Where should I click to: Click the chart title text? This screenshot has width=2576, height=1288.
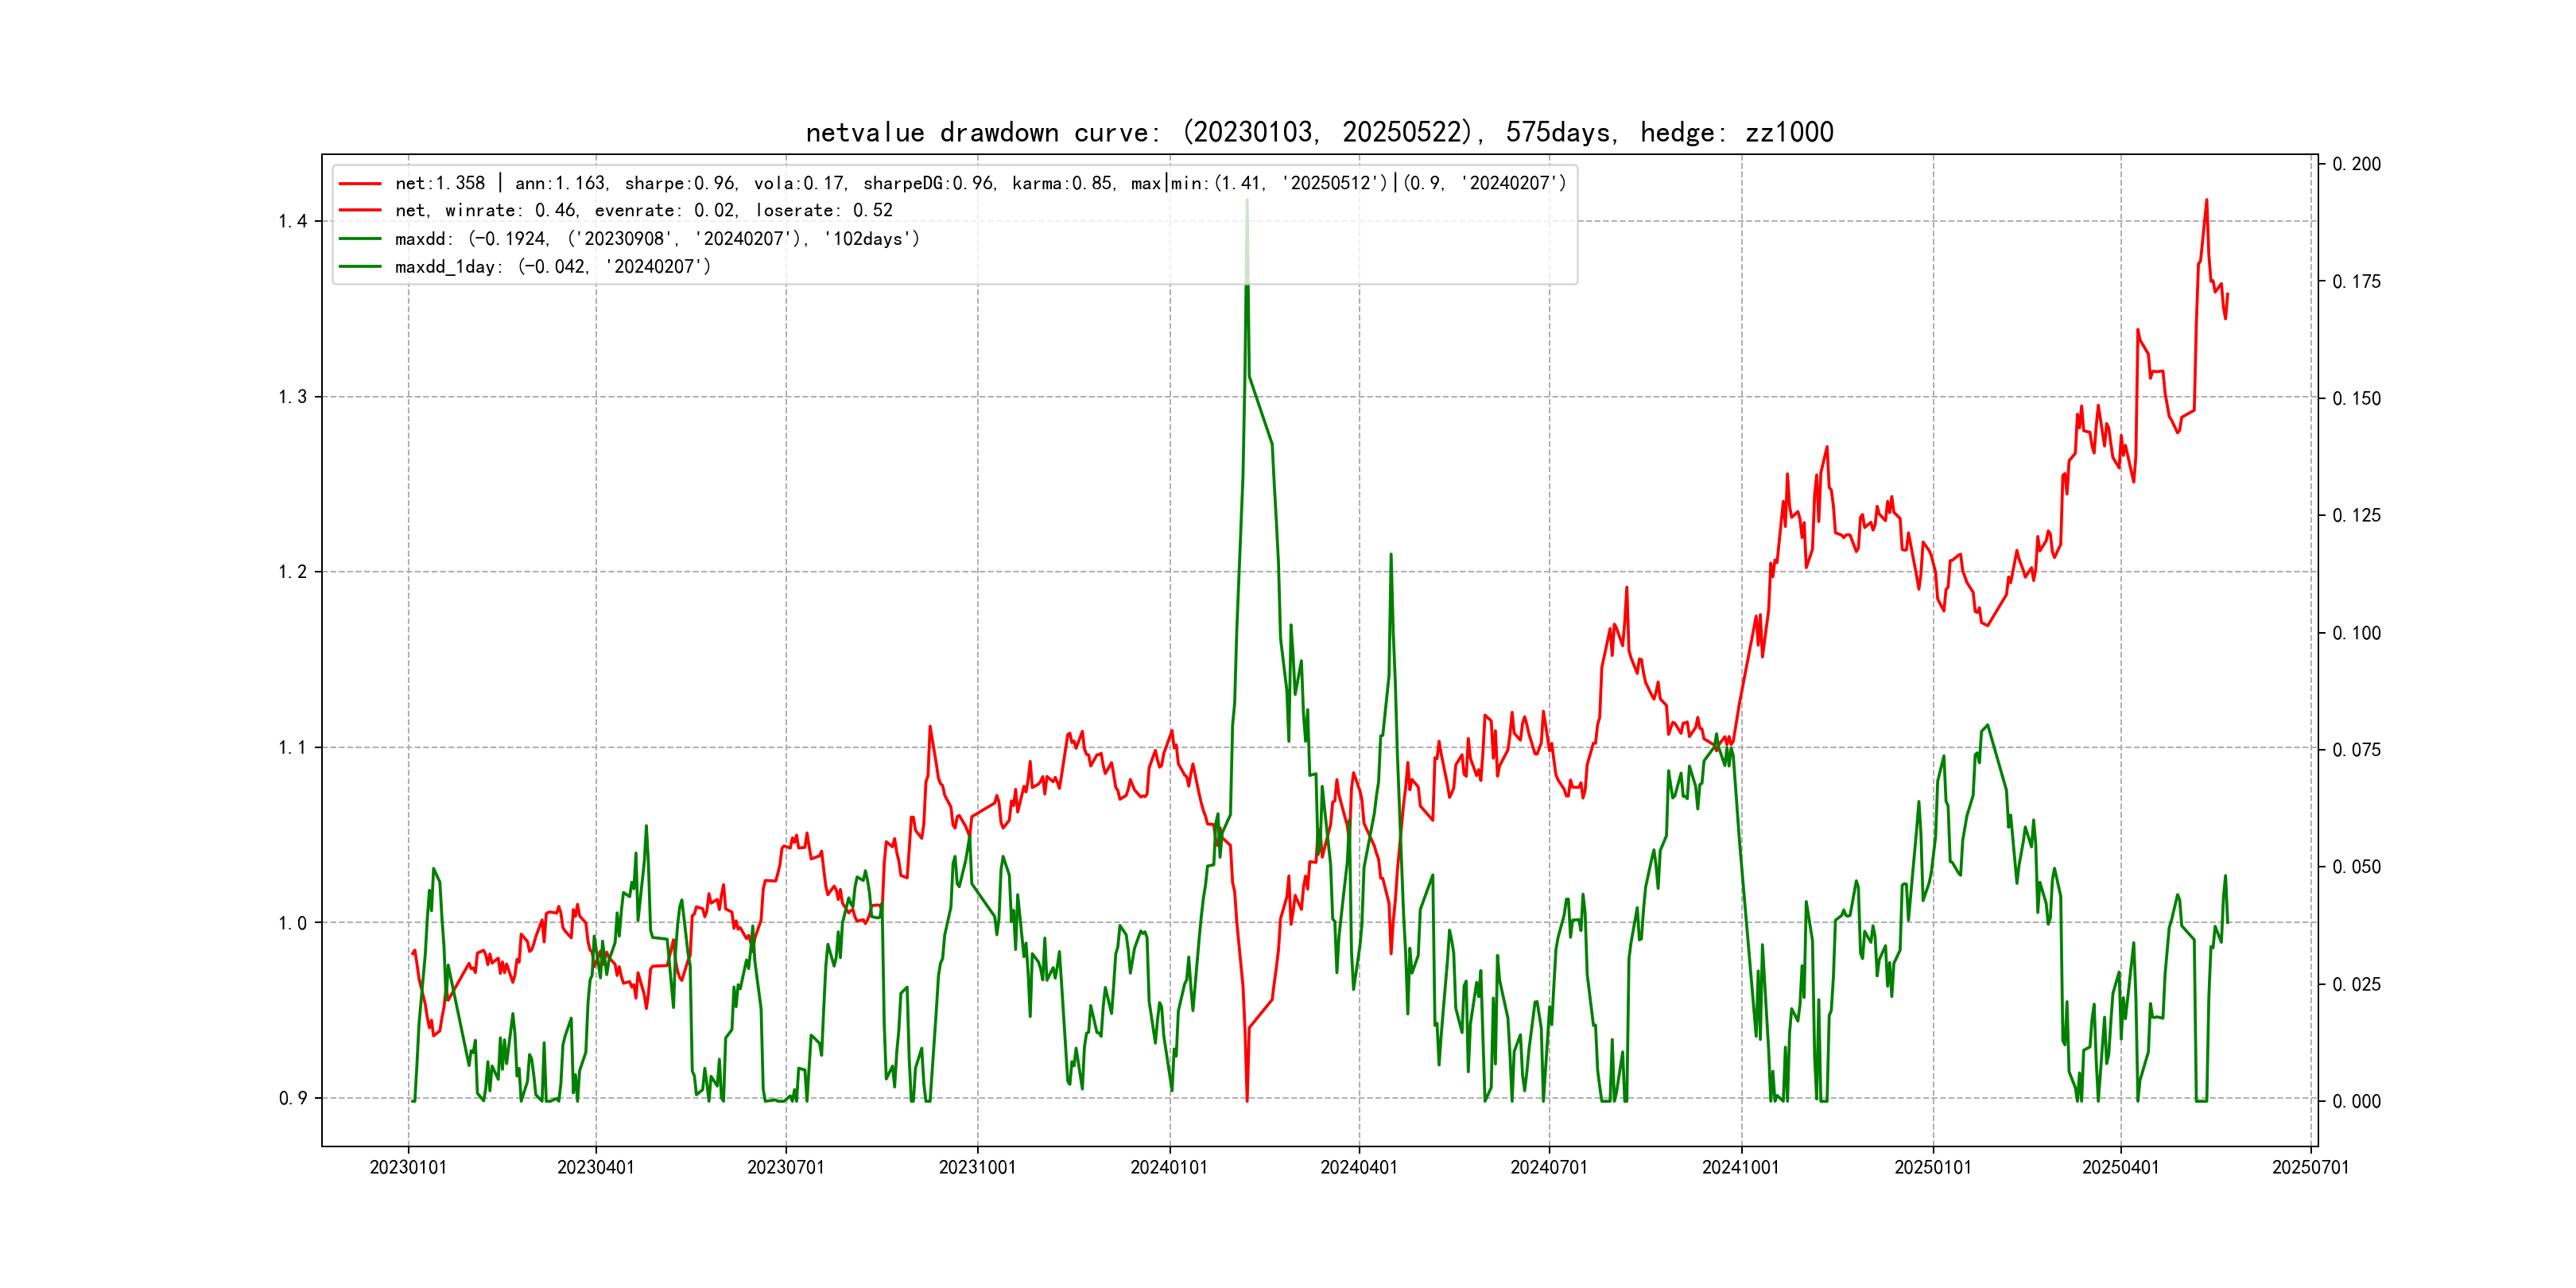(1319, 132)
